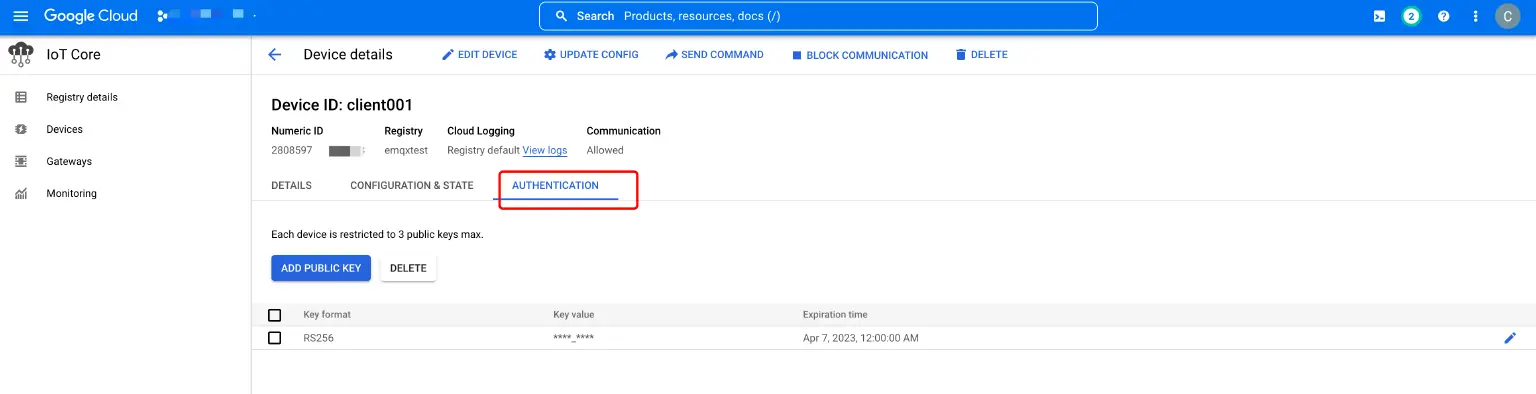Switch to Configuration & State tab

[x=412, y=185]
